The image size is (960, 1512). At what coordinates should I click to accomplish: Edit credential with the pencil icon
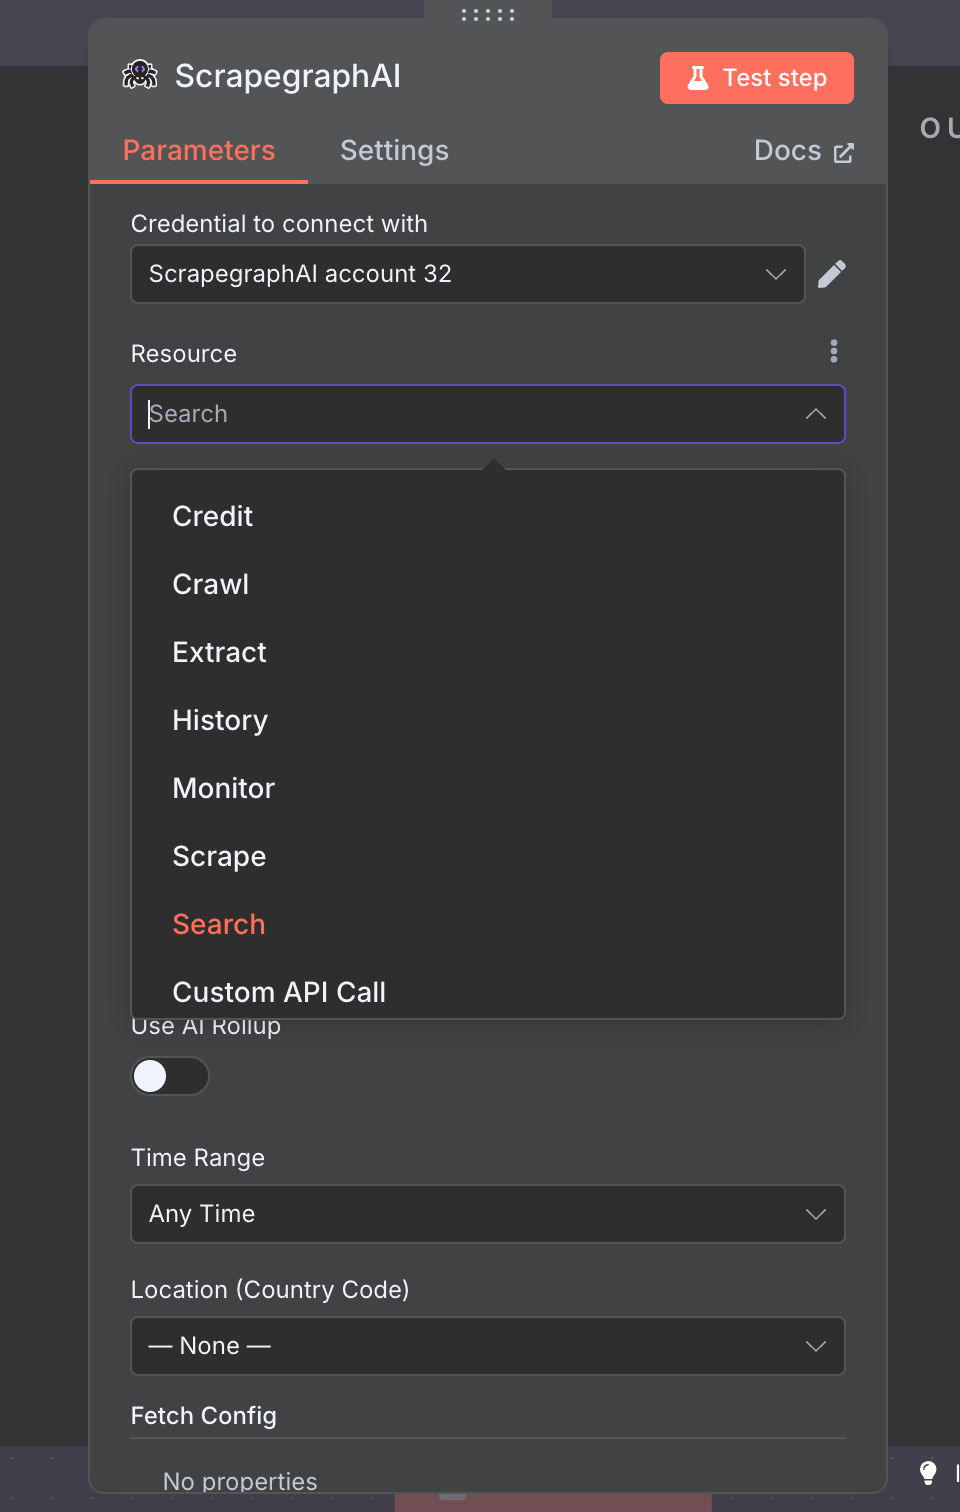pyautogui.click(x=832, y=274)
